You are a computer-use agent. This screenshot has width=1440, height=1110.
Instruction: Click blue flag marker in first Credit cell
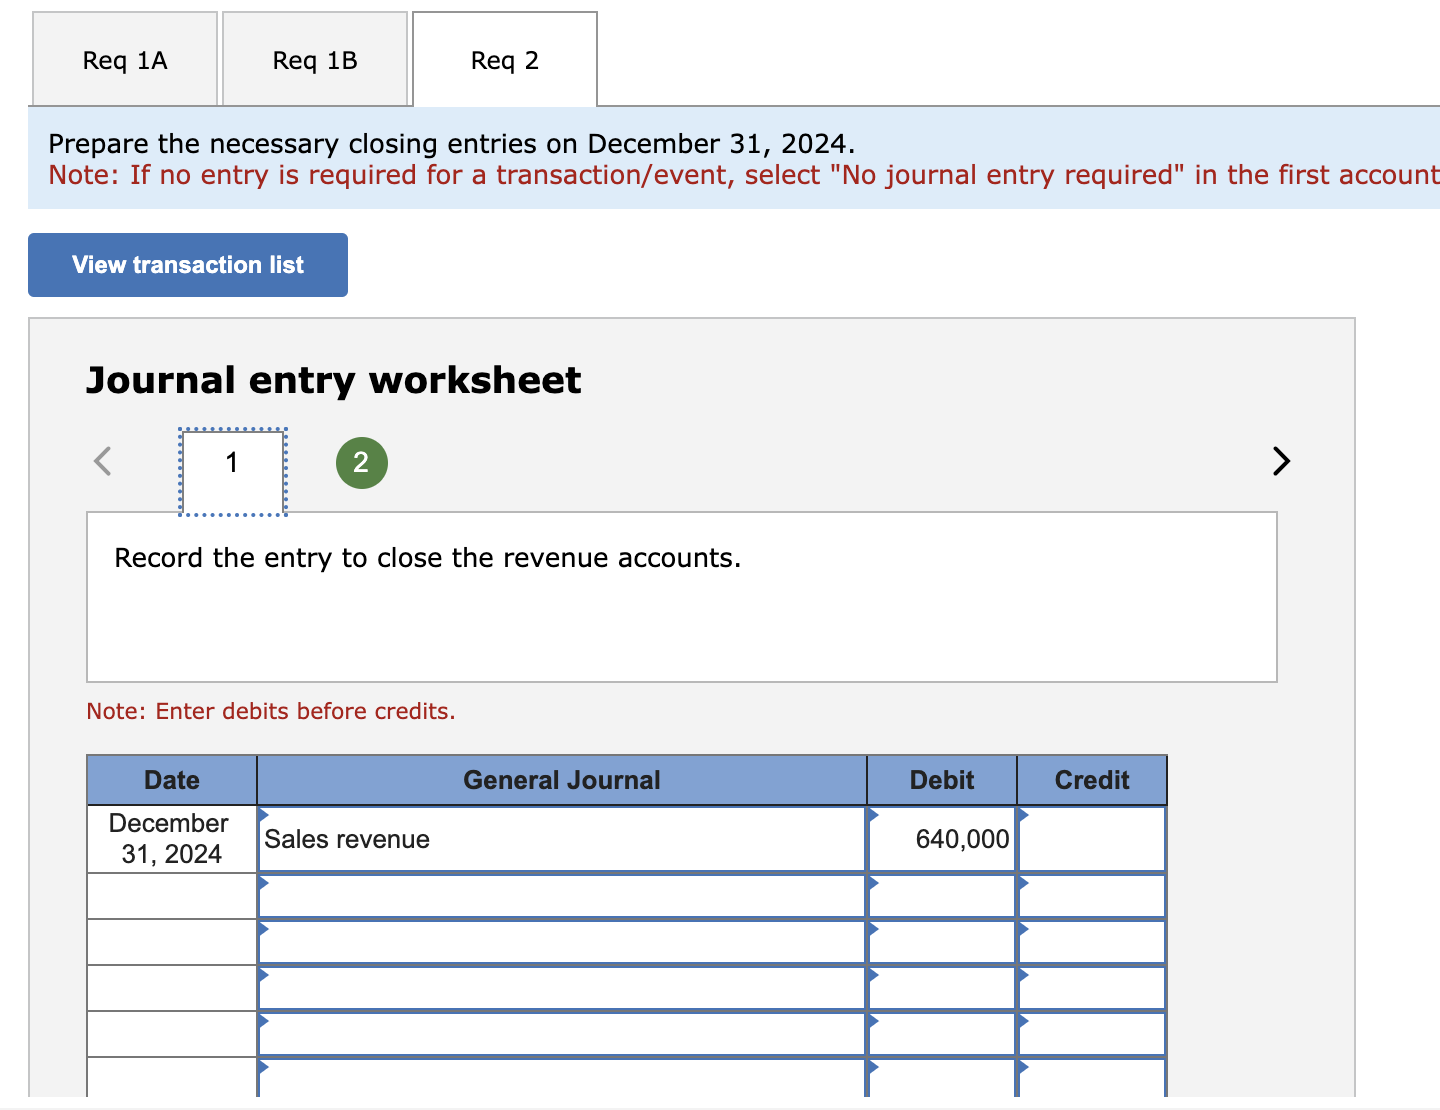point(1022,814)
